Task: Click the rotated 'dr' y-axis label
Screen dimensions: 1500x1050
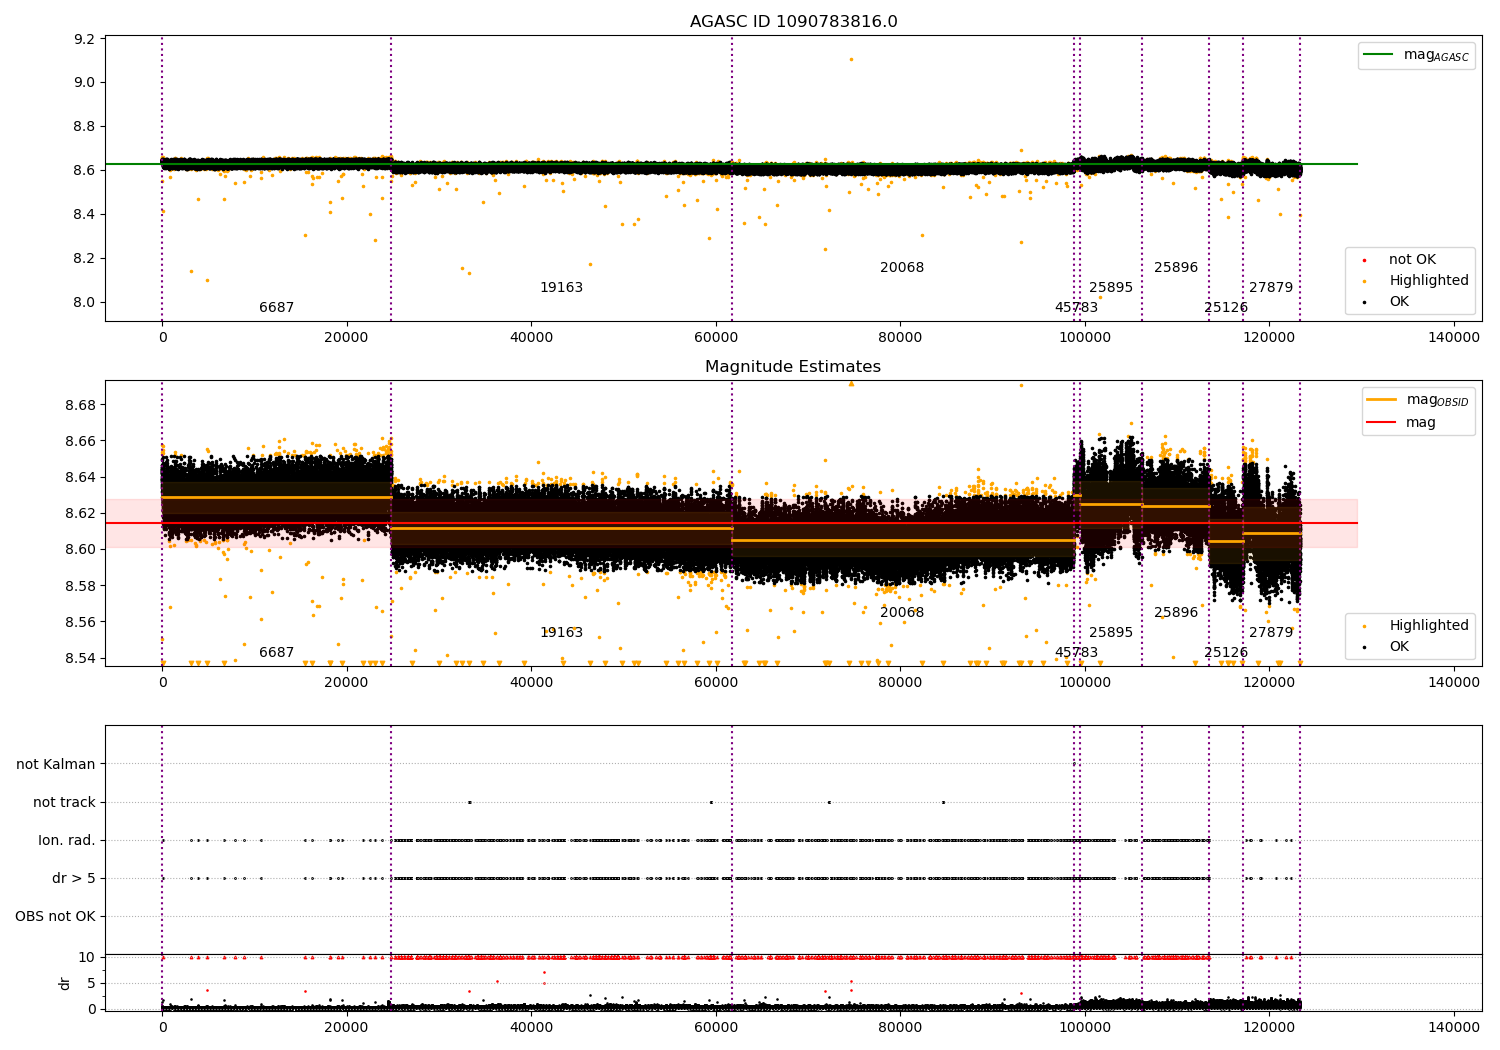Action: 65,983
